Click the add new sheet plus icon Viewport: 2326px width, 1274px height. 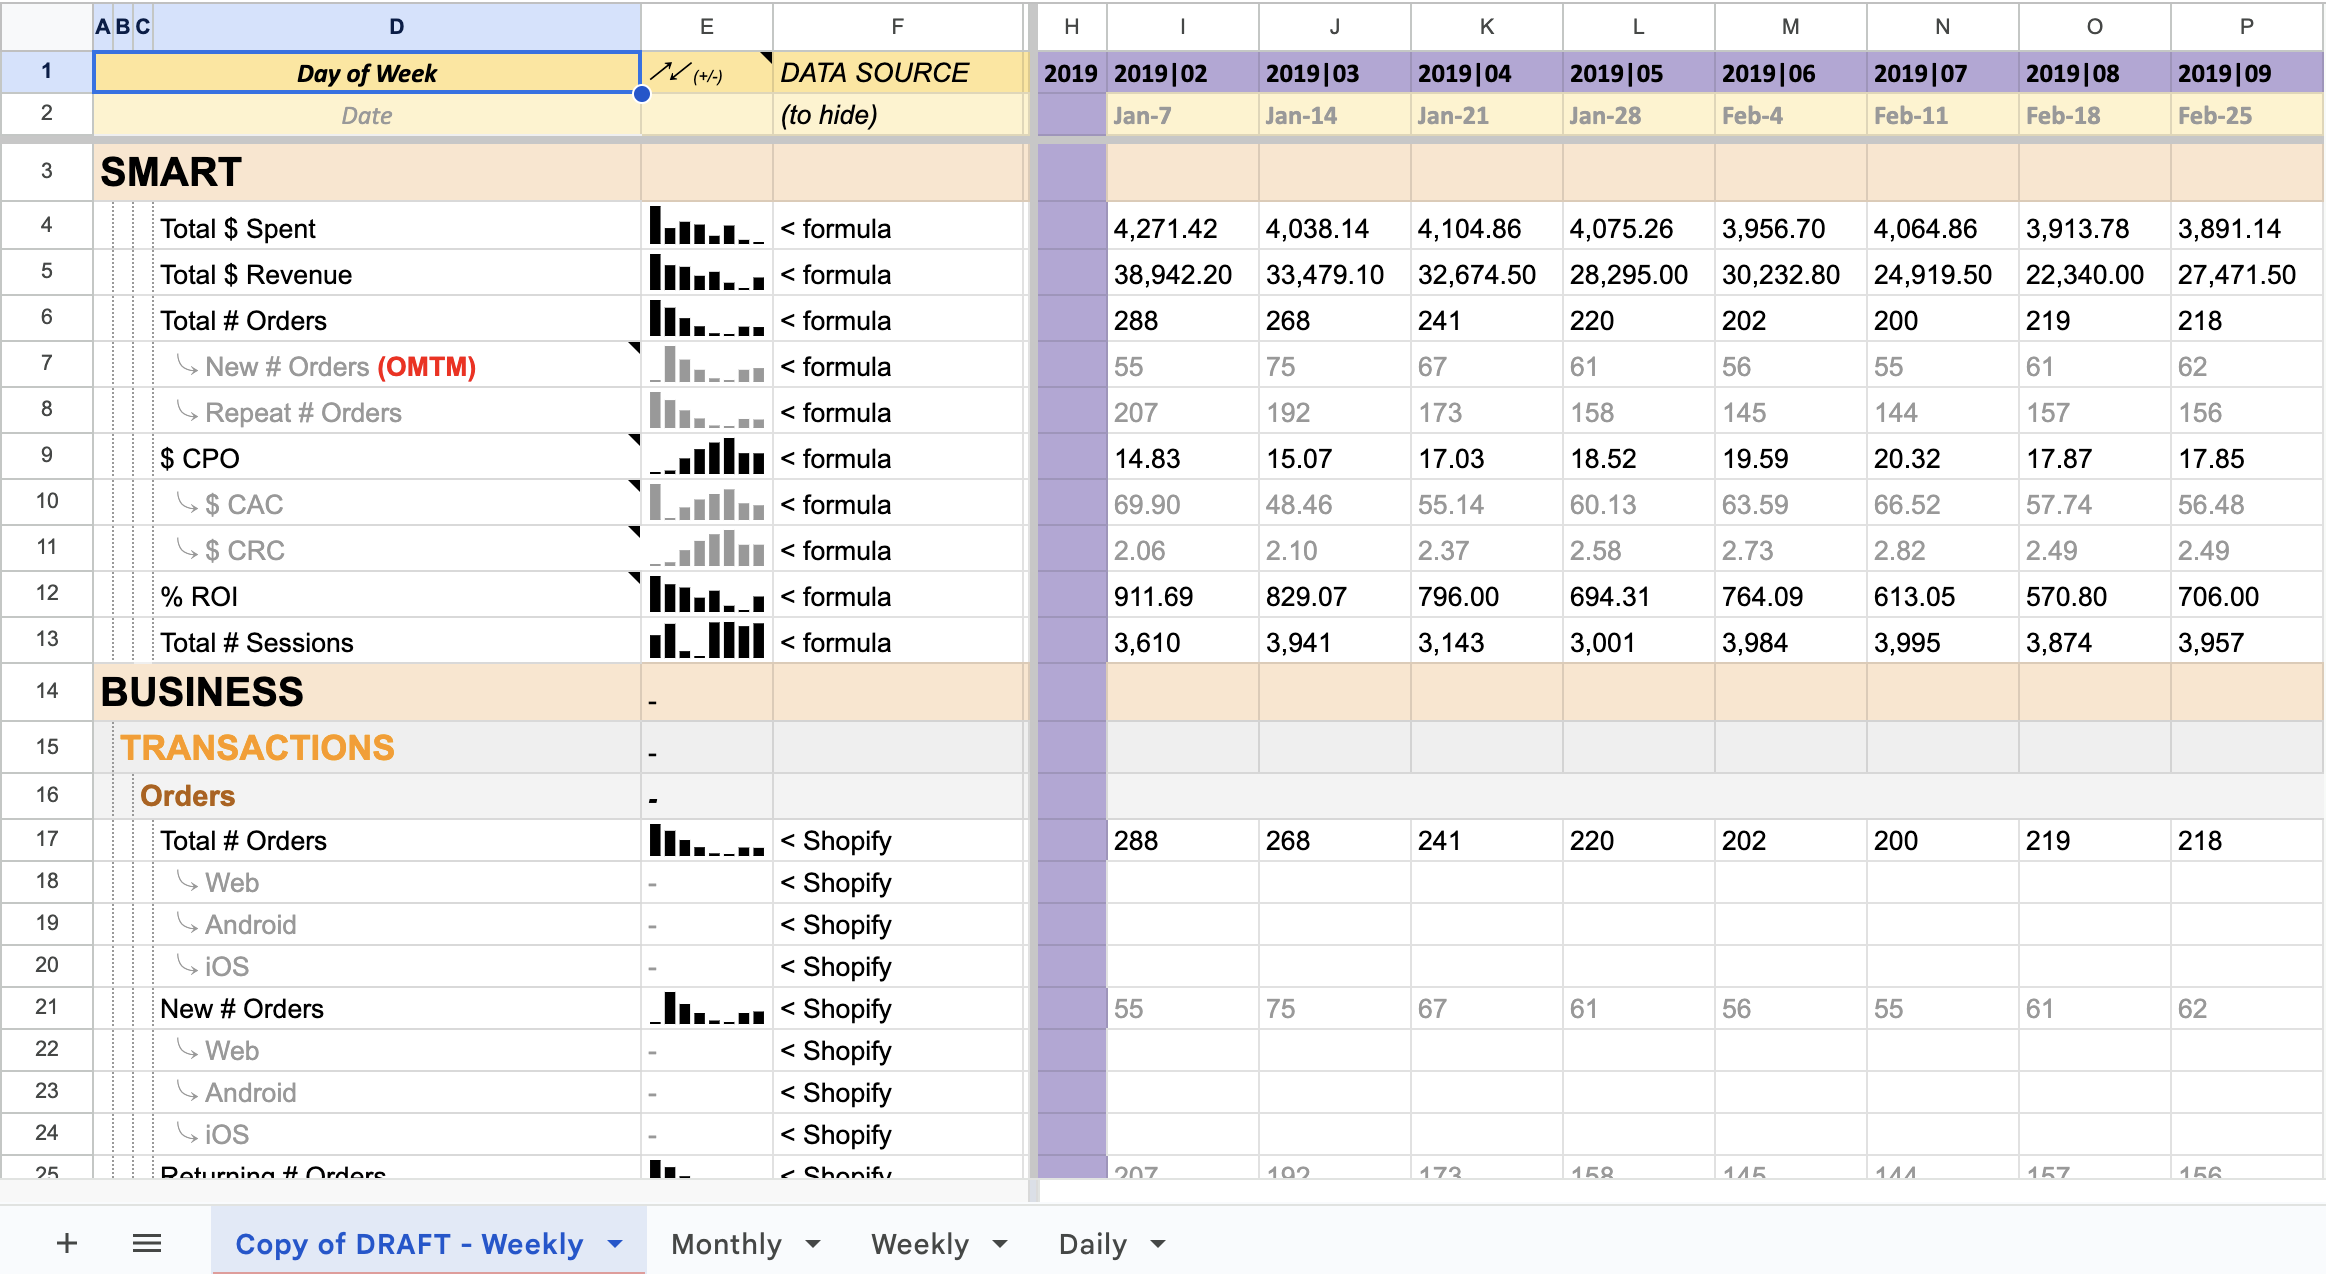[67, 1243]
